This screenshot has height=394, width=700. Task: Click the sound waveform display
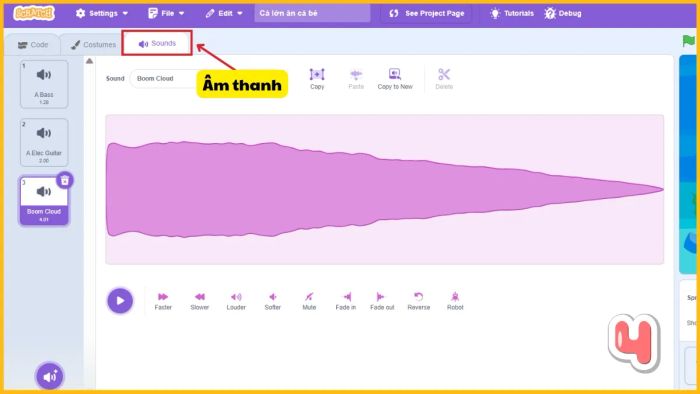tap(384, 190)
